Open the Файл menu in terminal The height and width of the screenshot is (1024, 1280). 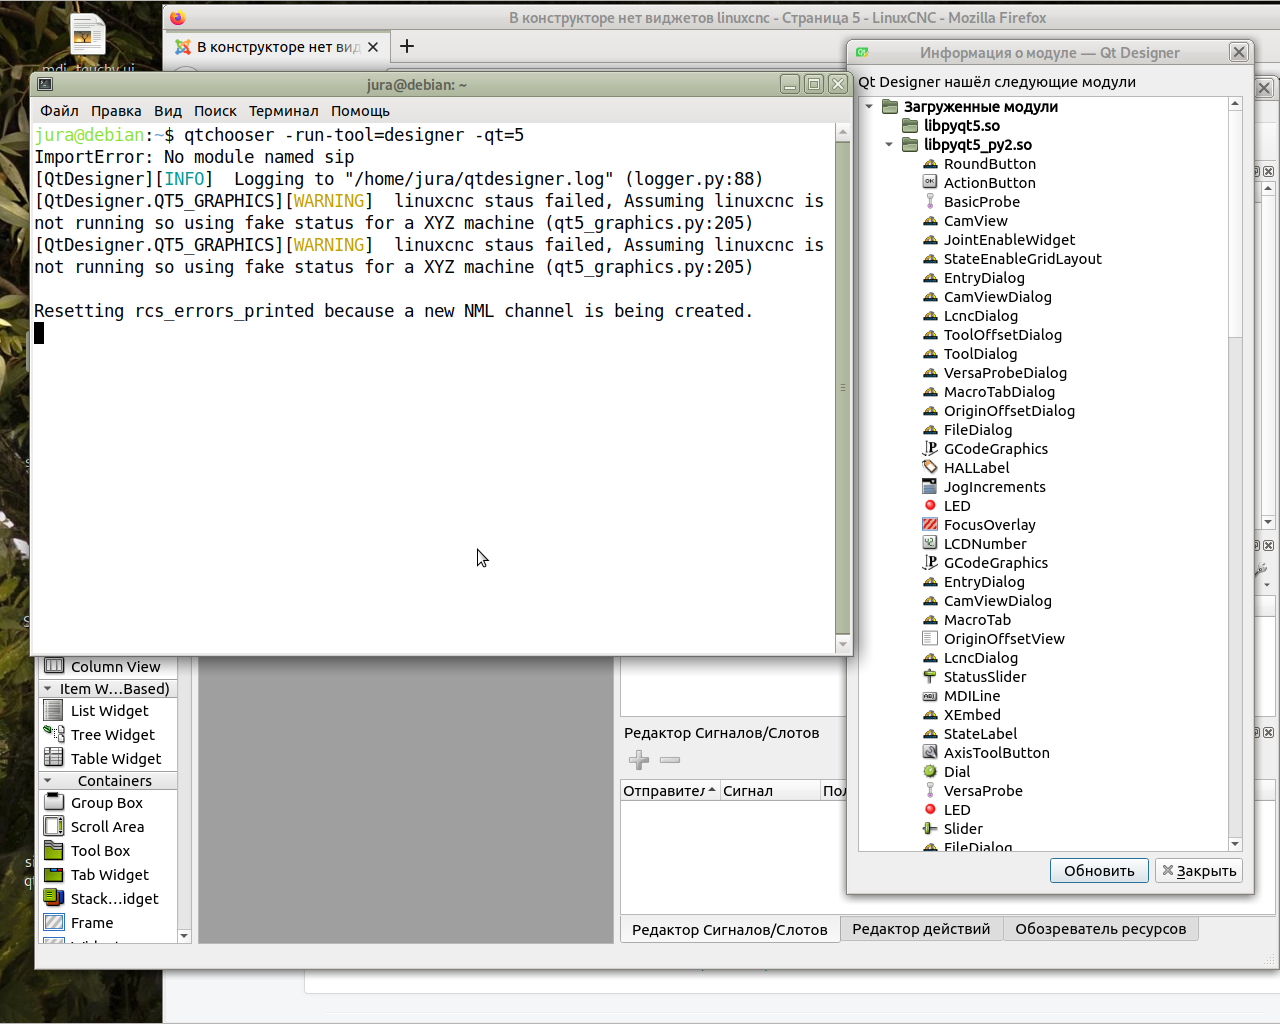click(x=59, y=111)
